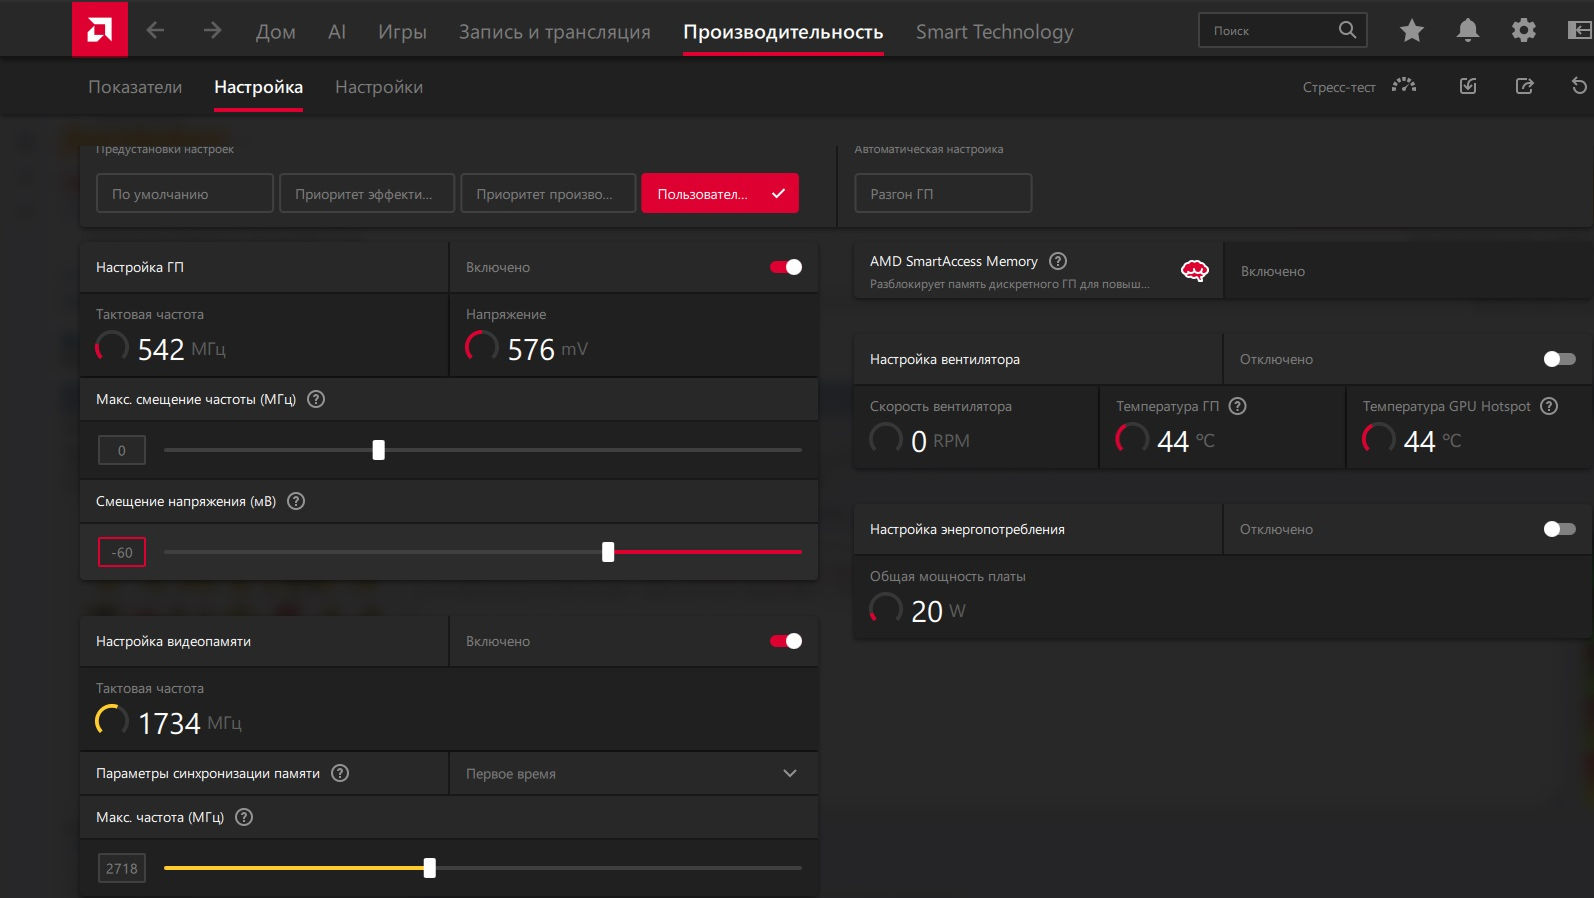Click the 542 МГц clock reading
This screenshot has height=898, width=1594.
[181, 349]
